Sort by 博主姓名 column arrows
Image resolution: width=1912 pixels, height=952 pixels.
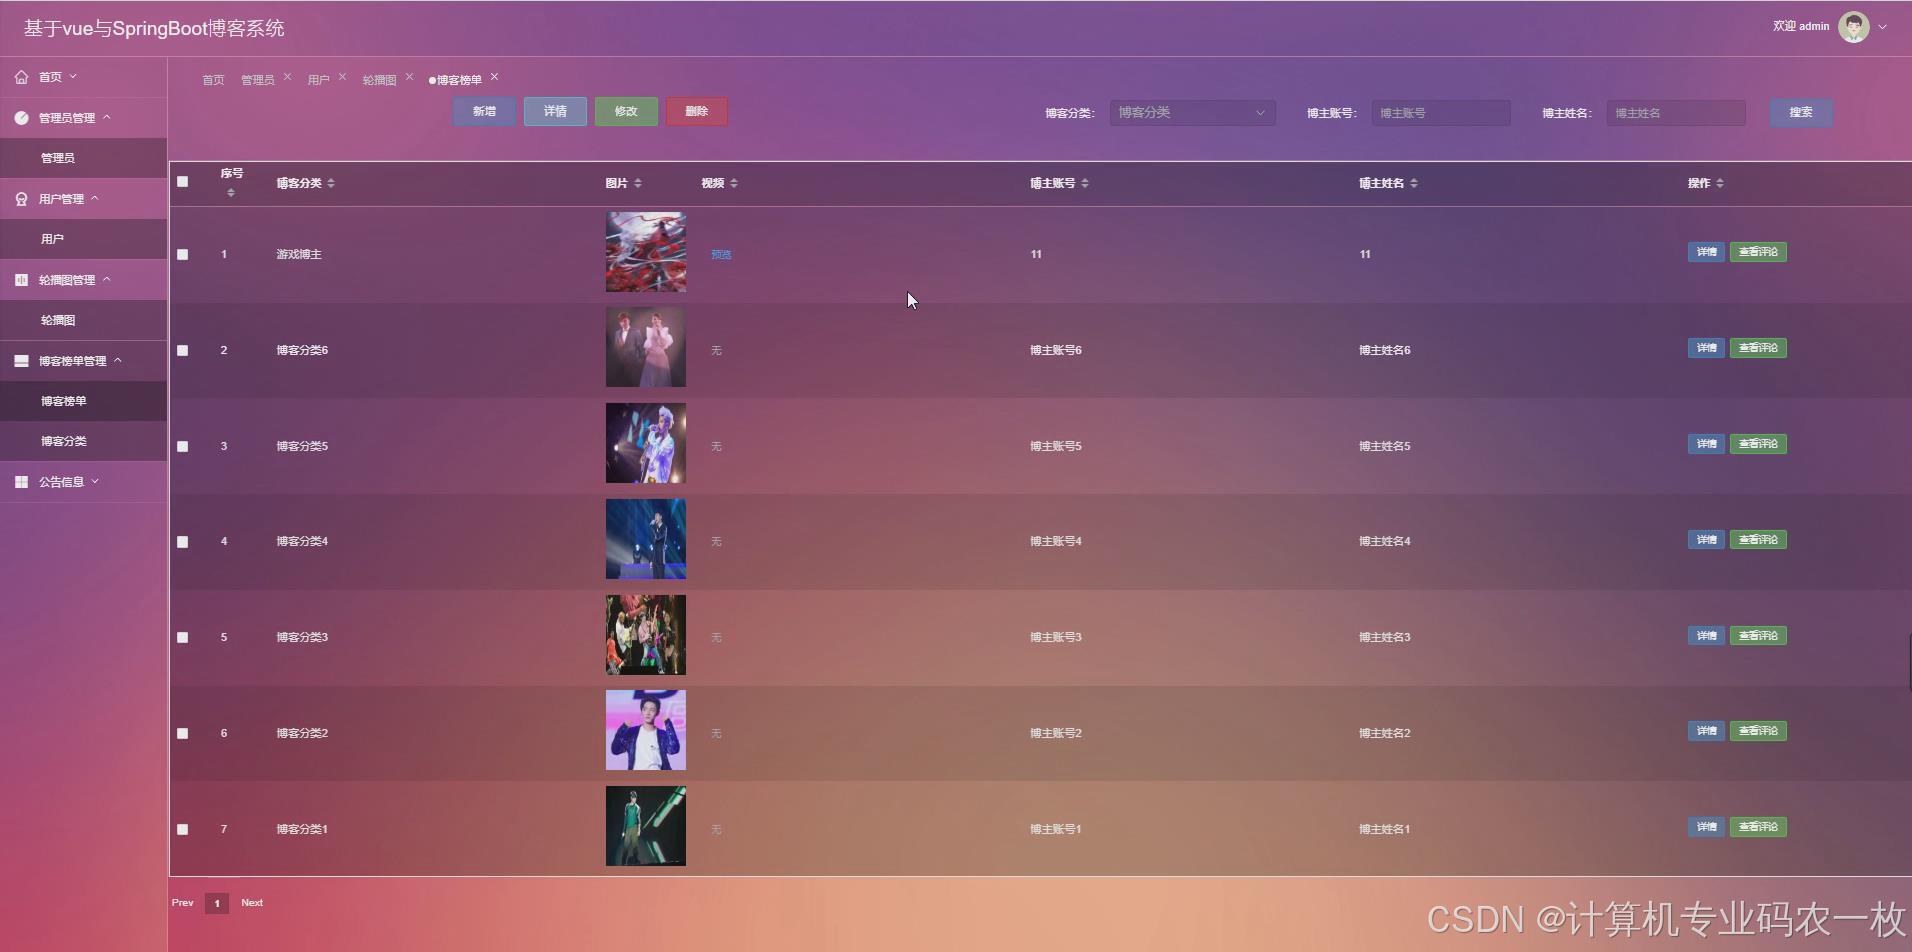(1414, 183)
